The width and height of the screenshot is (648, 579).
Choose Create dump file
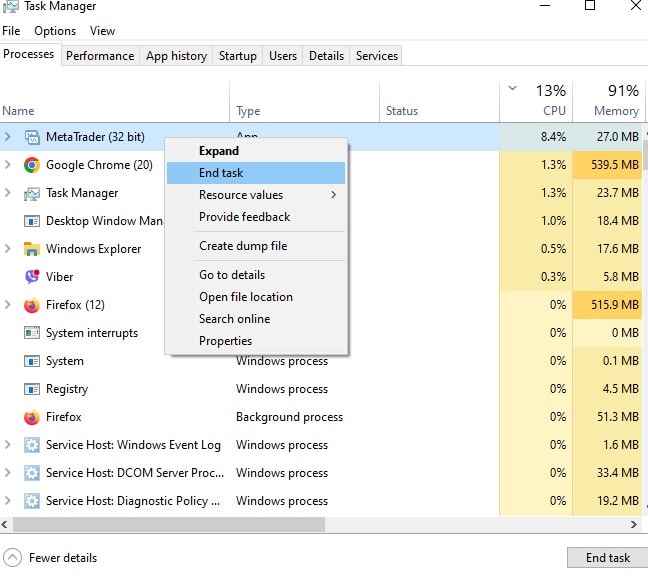pyautogui.click(x=256, y=246)
